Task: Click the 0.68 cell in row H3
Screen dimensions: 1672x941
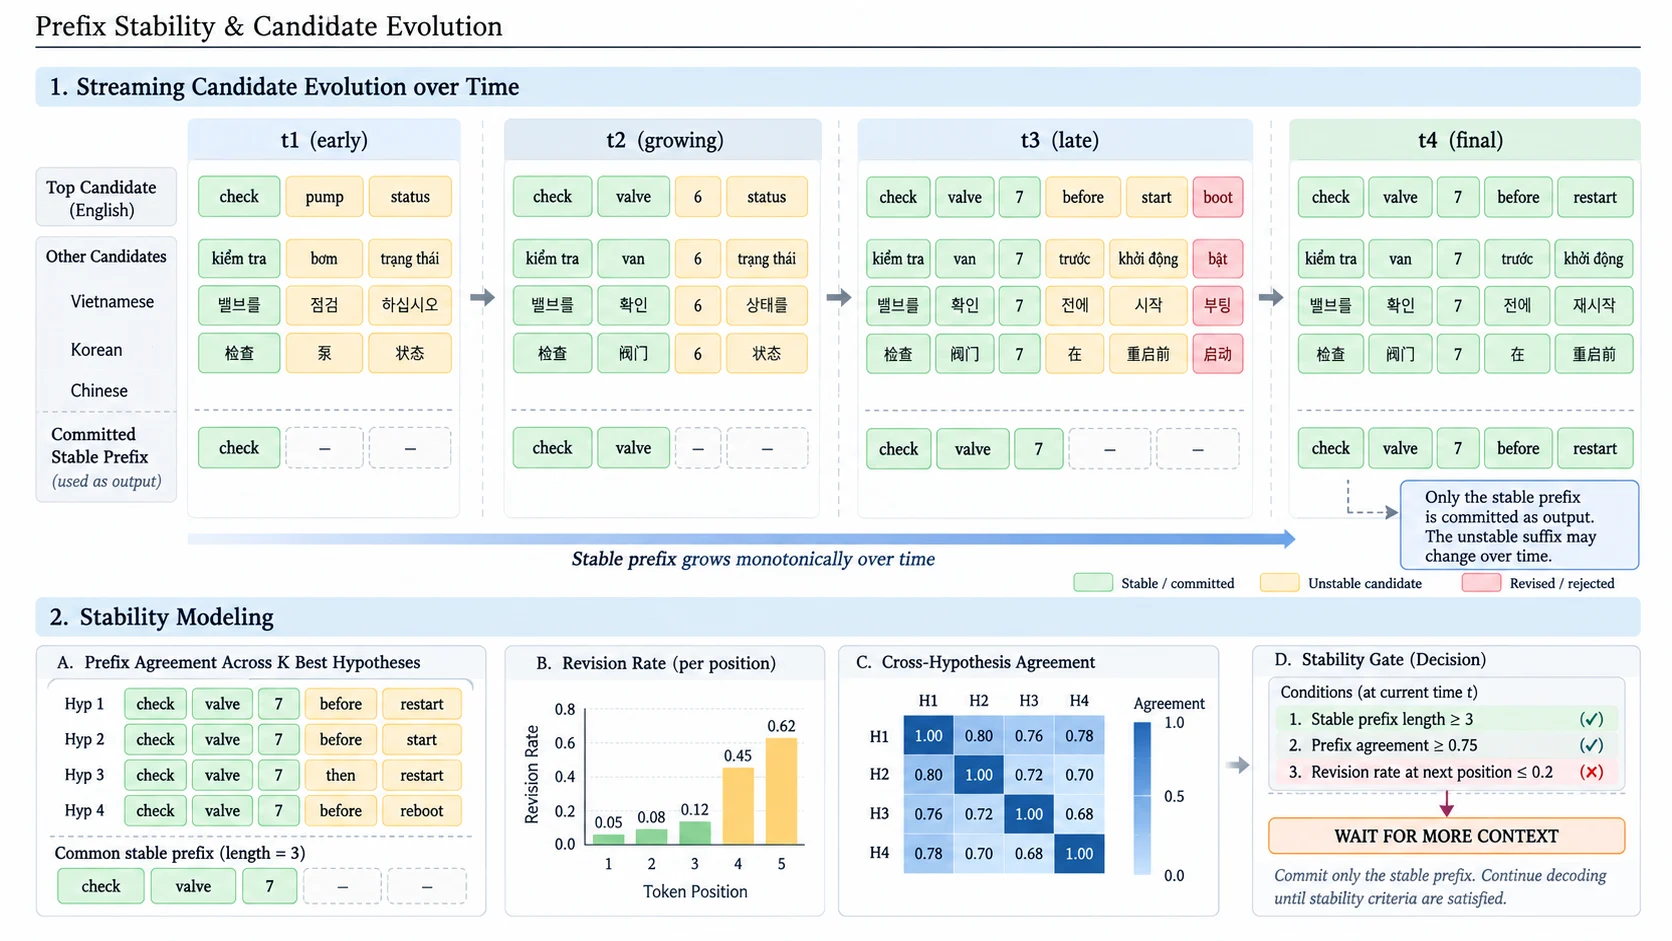Action: click(x=1079, y=814)
